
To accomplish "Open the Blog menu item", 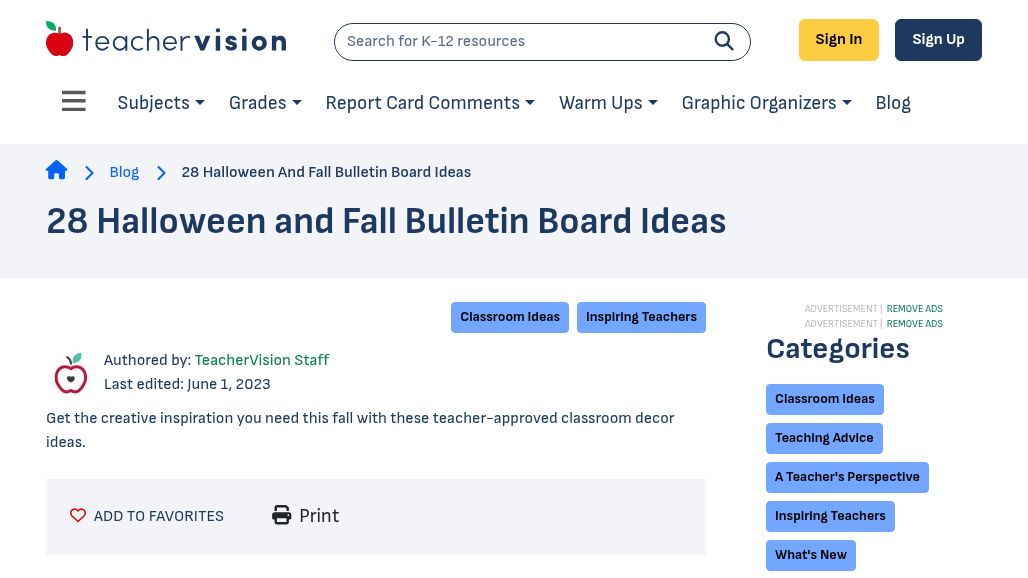I will coord(893,103).
